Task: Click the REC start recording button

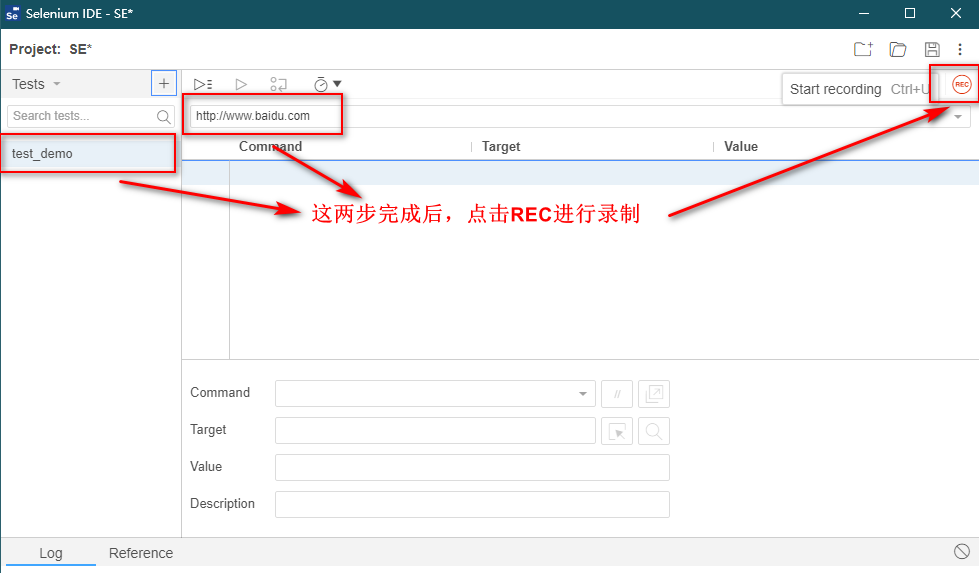Action: click(x=961, y=85)
